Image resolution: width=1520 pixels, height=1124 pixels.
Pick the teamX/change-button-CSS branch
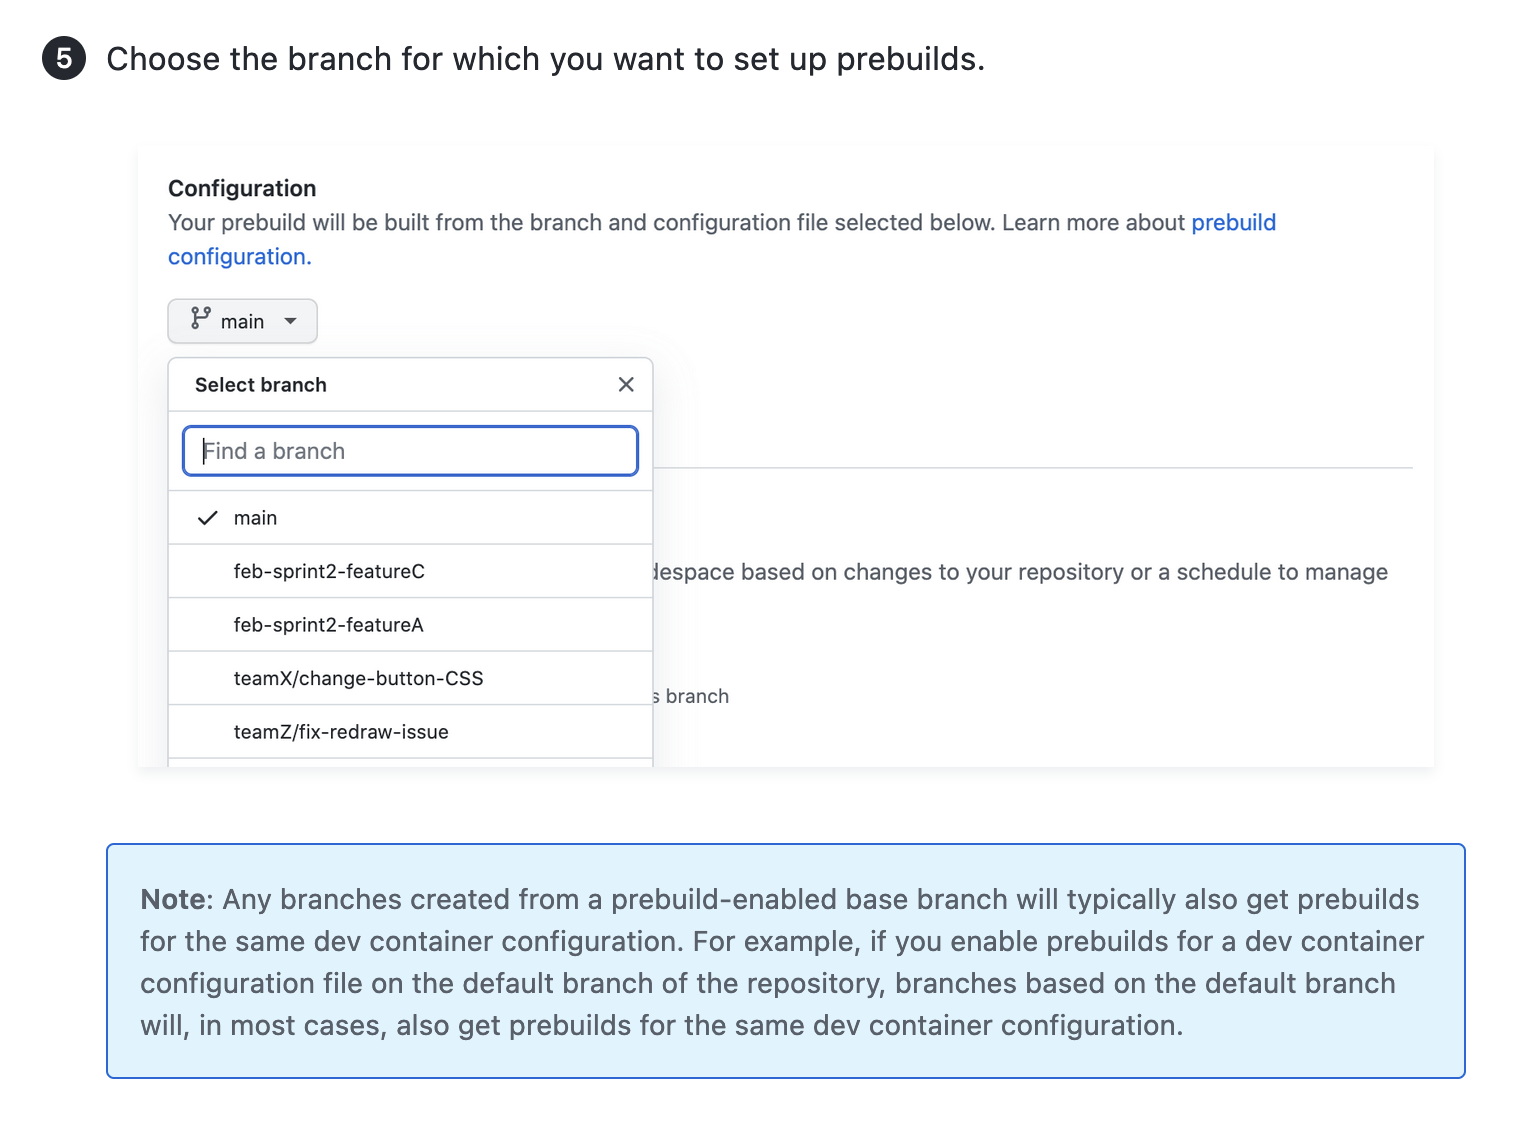pyautogui.click(x=358, y=678)
